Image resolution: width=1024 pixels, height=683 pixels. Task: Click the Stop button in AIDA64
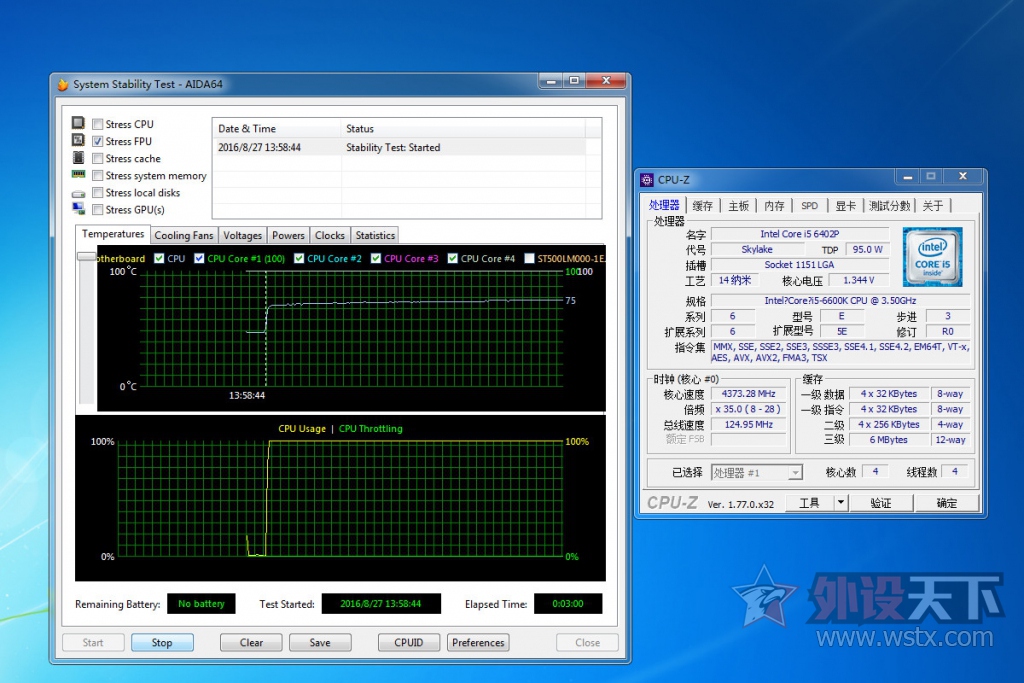[162, 643]
